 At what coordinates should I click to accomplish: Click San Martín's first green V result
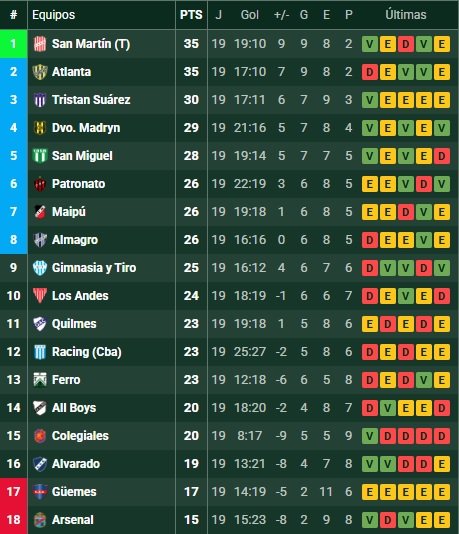point(370,44)
